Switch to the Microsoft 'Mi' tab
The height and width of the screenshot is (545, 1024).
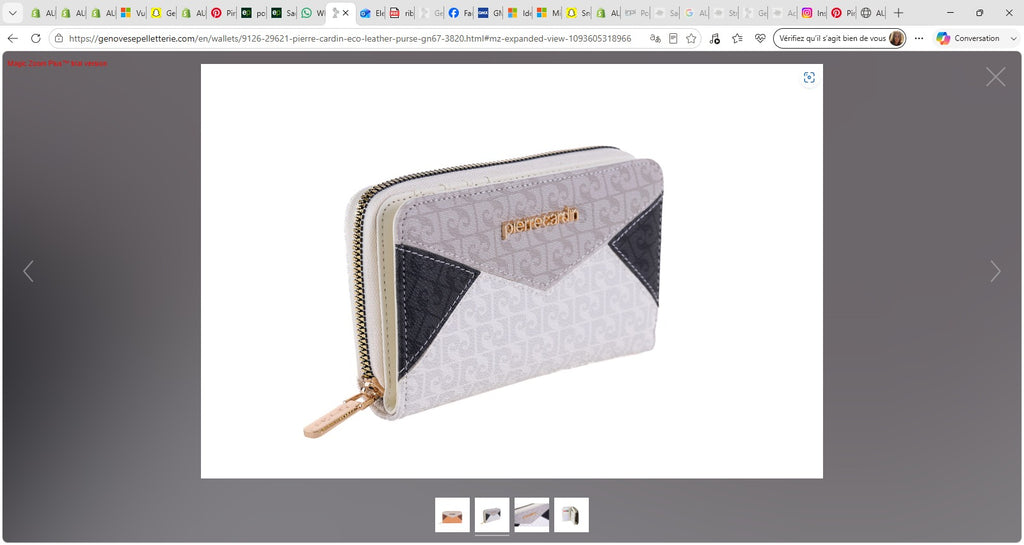[549, 12]
